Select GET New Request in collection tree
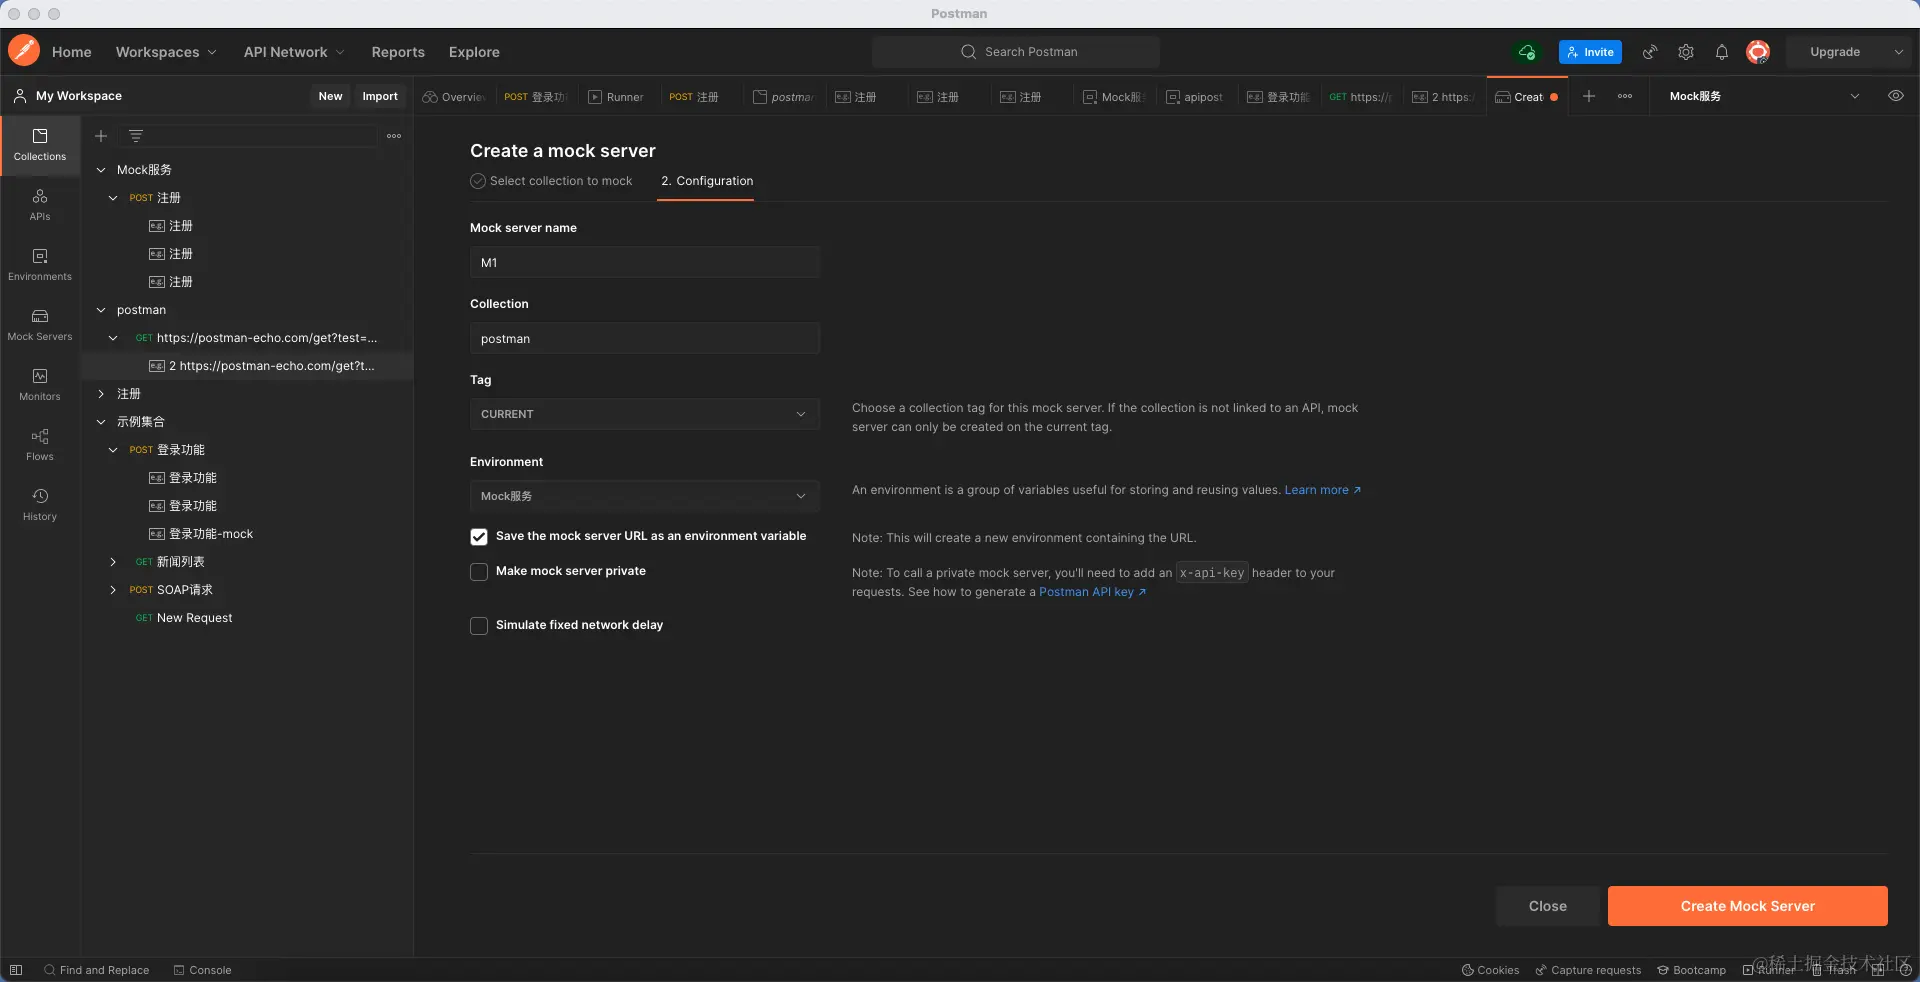The width and height of the screenshot is (1920, 982). tap(184, 618)
